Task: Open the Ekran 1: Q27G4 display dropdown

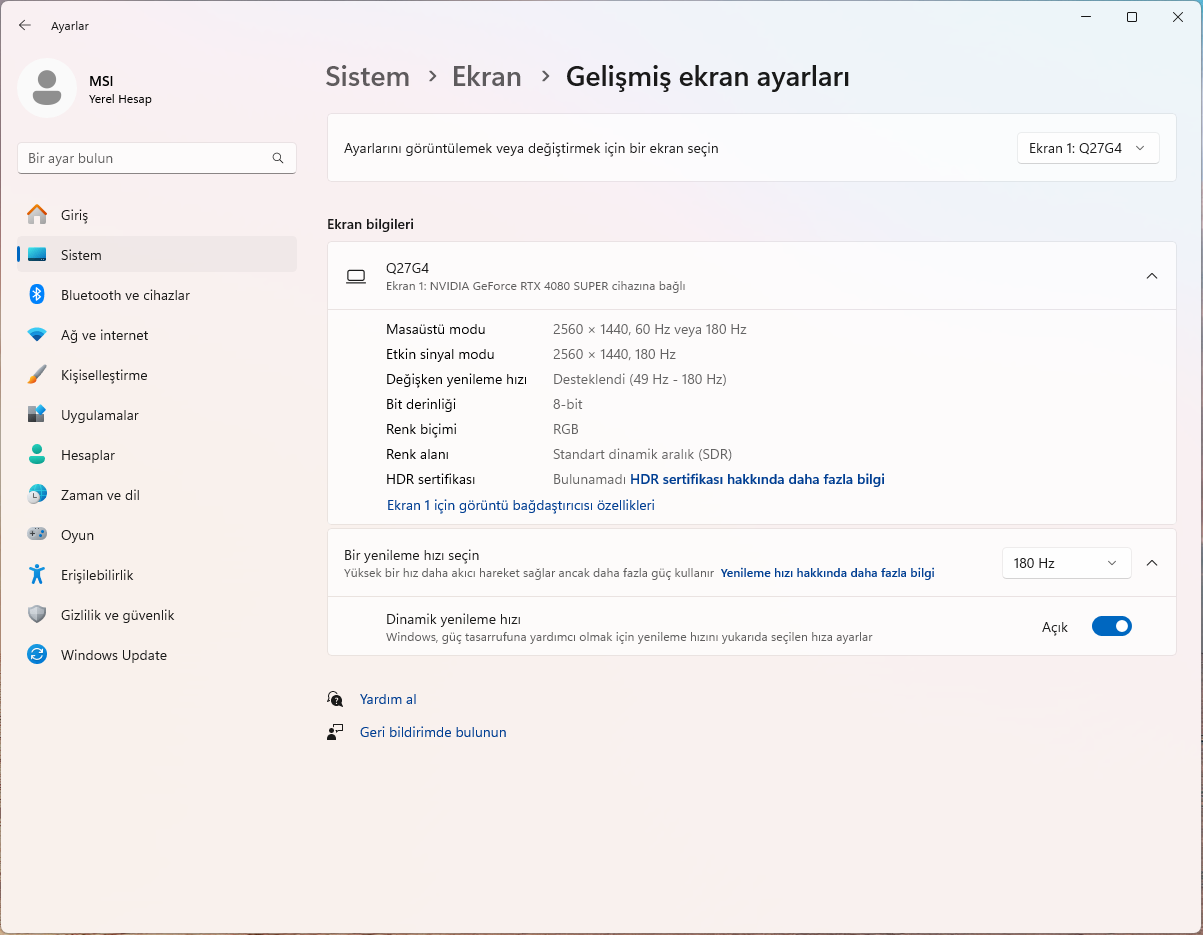Action: (1088, 148)
